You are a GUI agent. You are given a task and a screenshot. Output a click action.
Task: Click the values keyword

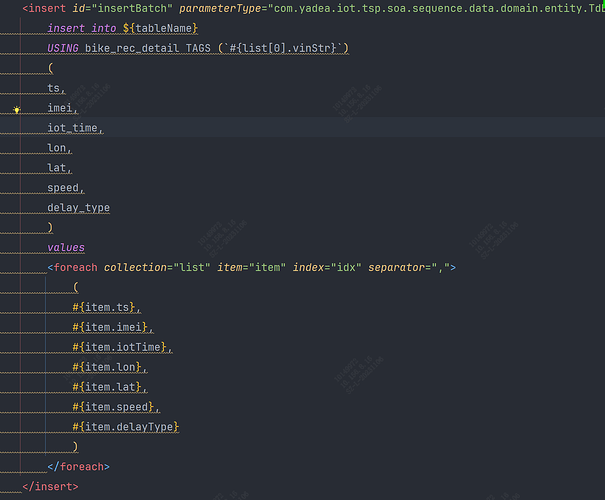tap(66, 248)
